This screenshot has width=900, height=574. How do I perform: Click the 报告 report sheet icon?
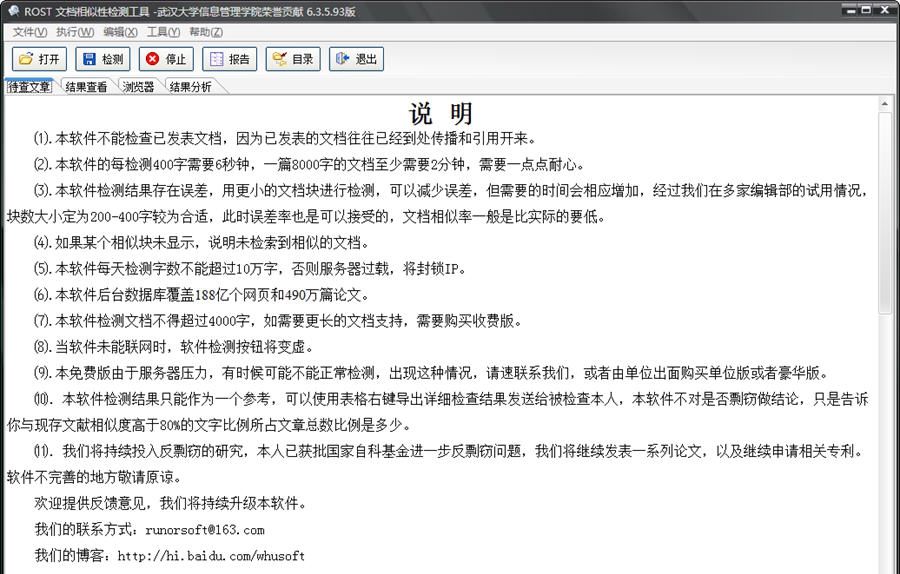click(216, 59)
